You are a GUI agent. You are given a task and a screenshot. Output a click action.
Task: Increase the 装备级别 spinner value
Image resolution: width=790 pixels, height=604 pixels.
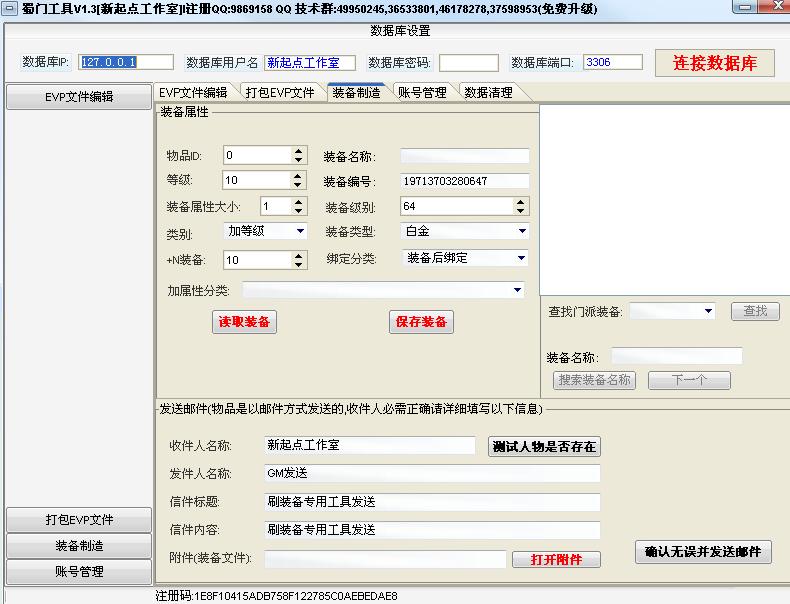521,202
